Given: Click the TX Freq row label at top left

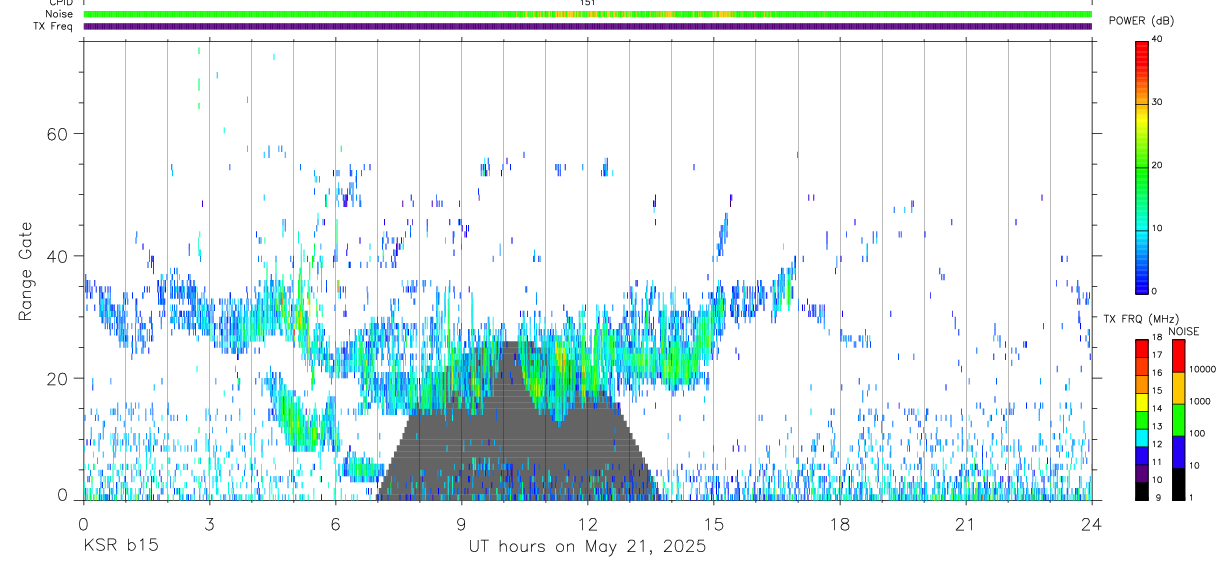Looking at the screenshot, I should click(53, 26).
